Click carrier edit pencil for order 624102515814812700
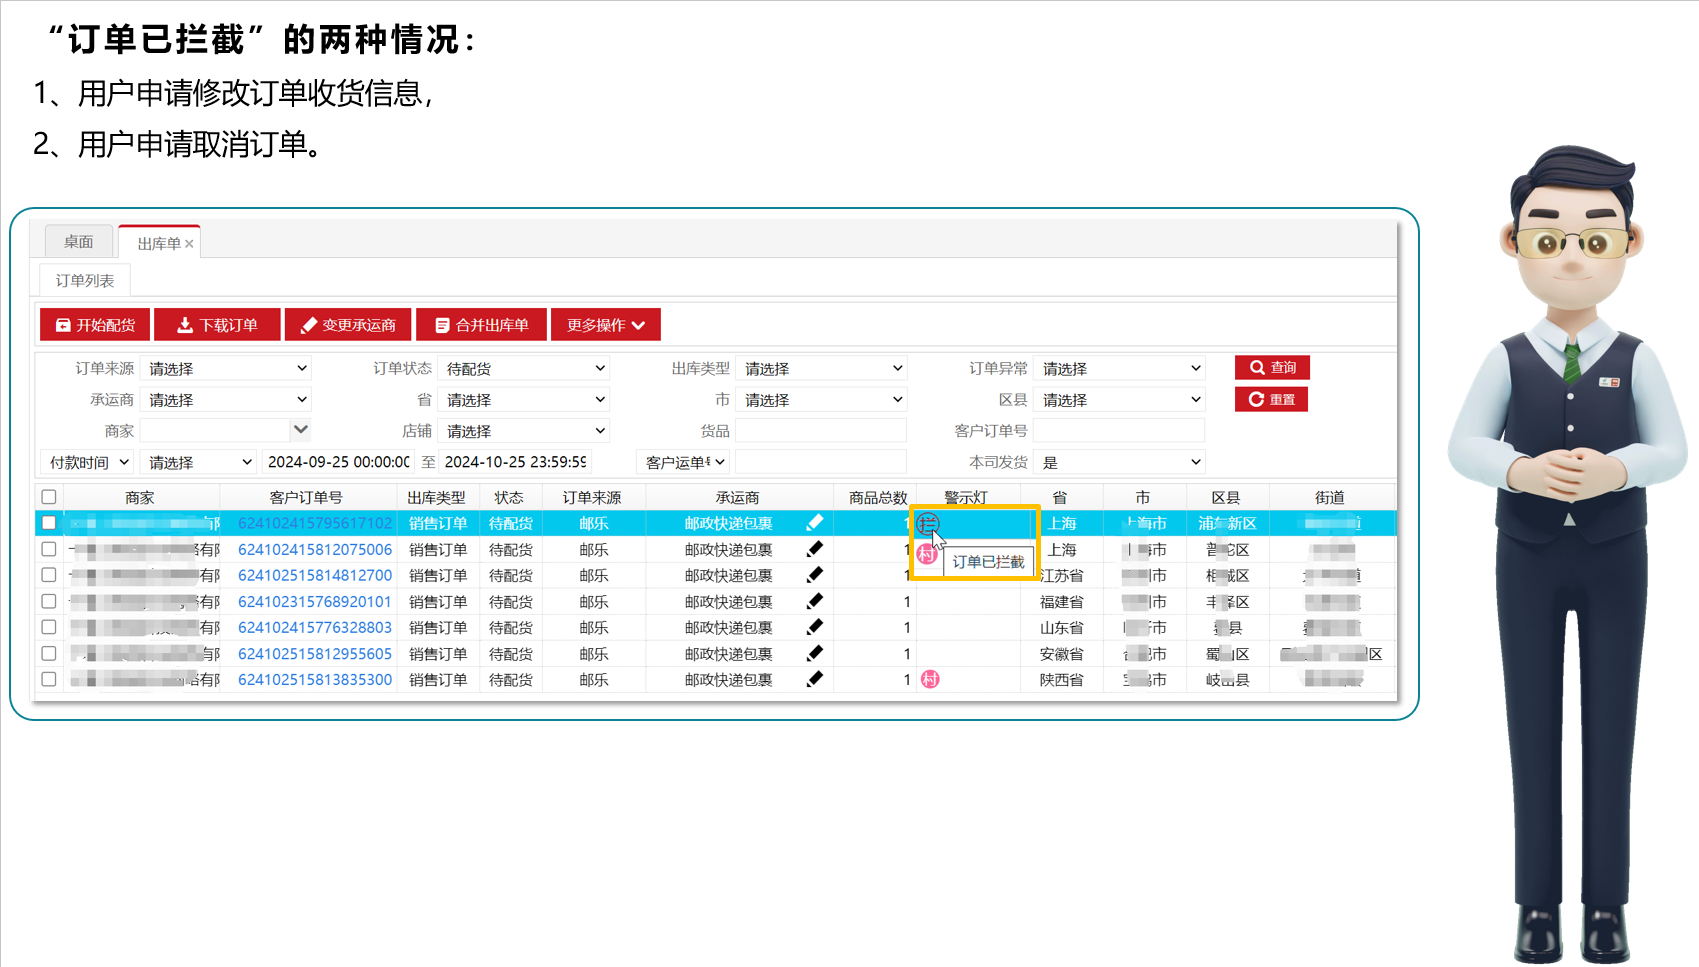The height and width of the screenshot is (967, 1699). pyautogui.click(x=815, y=574)
